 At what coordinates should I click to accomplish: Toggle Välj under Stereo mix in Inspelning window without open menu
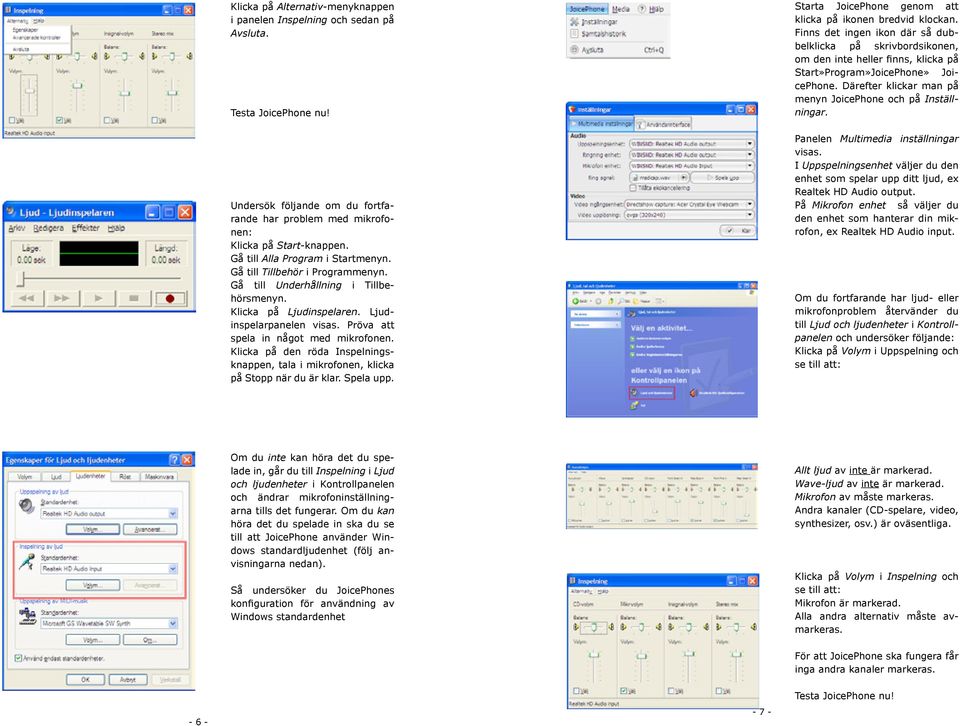pyautogui.click(x=719, y=690)
